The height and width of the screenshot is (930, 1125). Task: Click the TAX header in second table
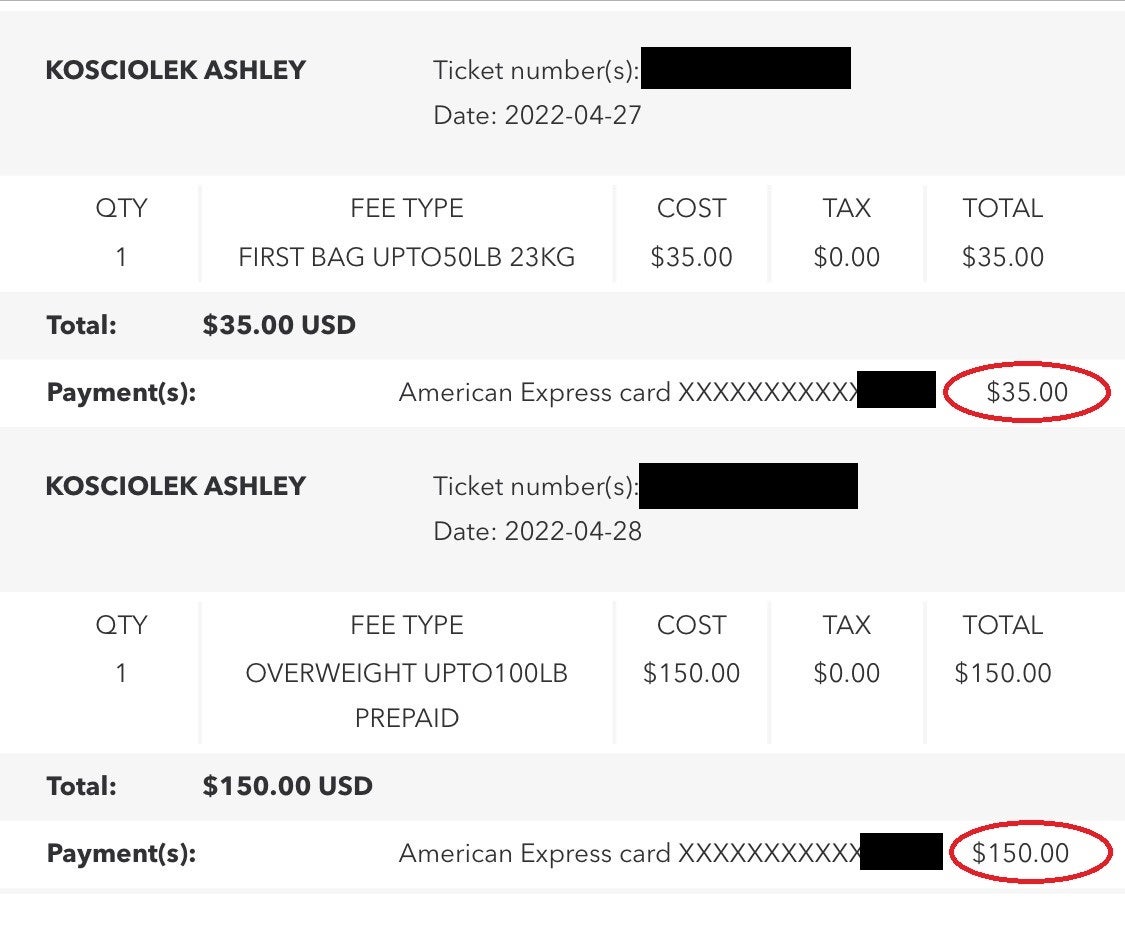pyautogui.click(x=847, y=625)
